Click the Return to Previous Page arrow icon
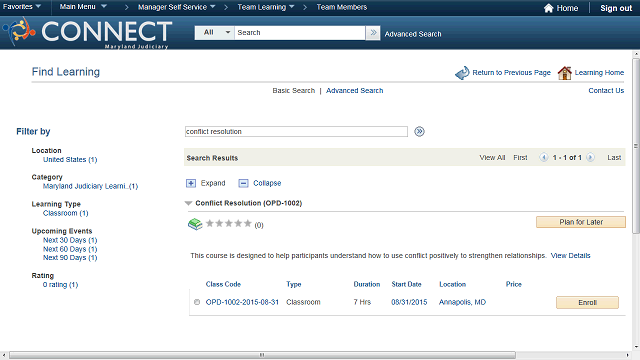The image size is (640, 360). tap(462, 73)
